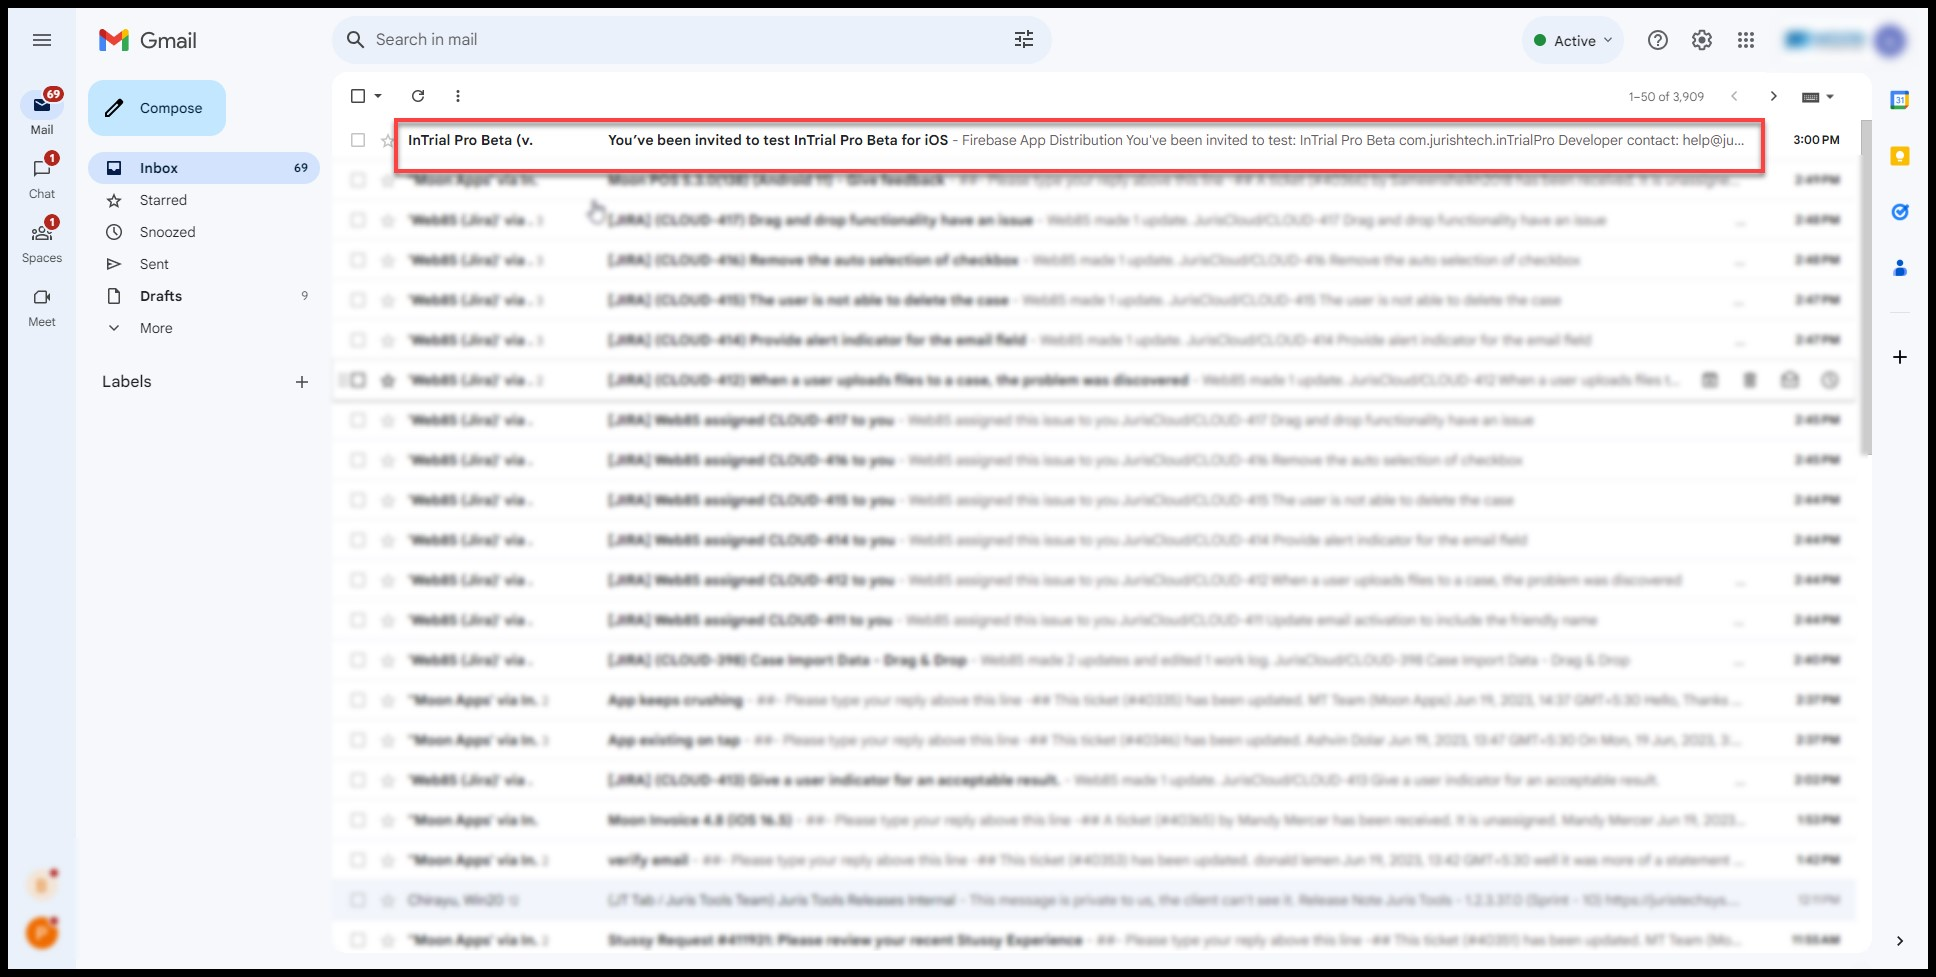Click the Compose button
1936x977 pixels.
157,108
